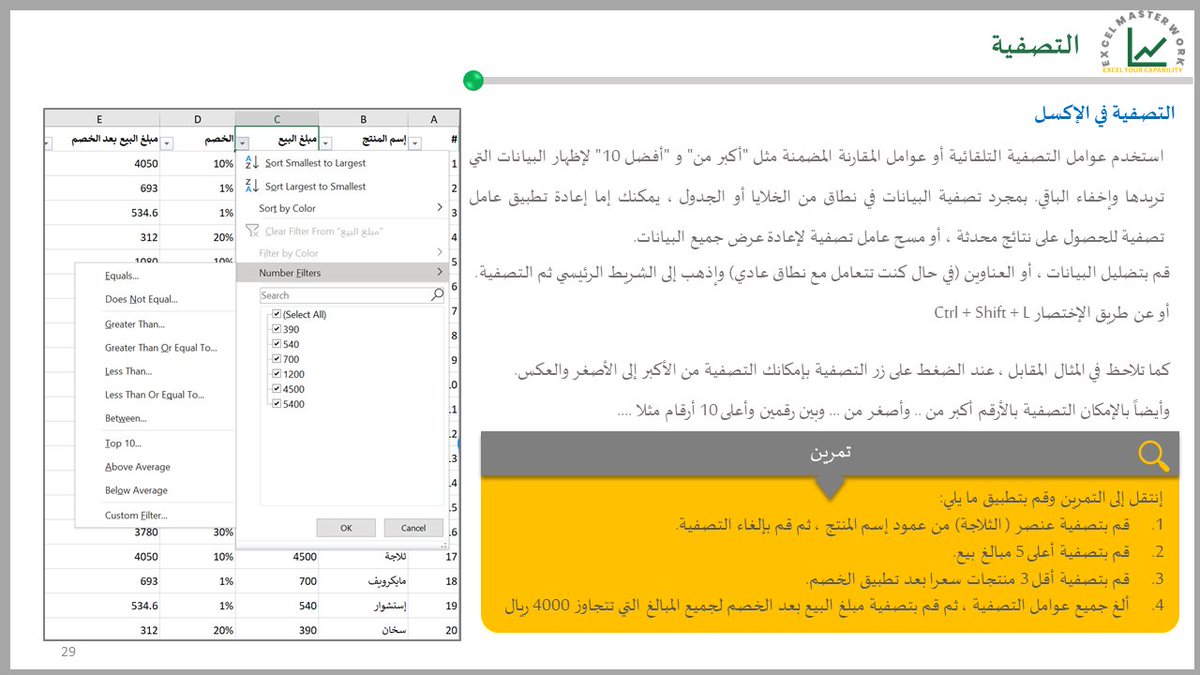1200x675 pixels.
Task: Click the 30% cell beside 3780
Action: [x=198, y=533]
